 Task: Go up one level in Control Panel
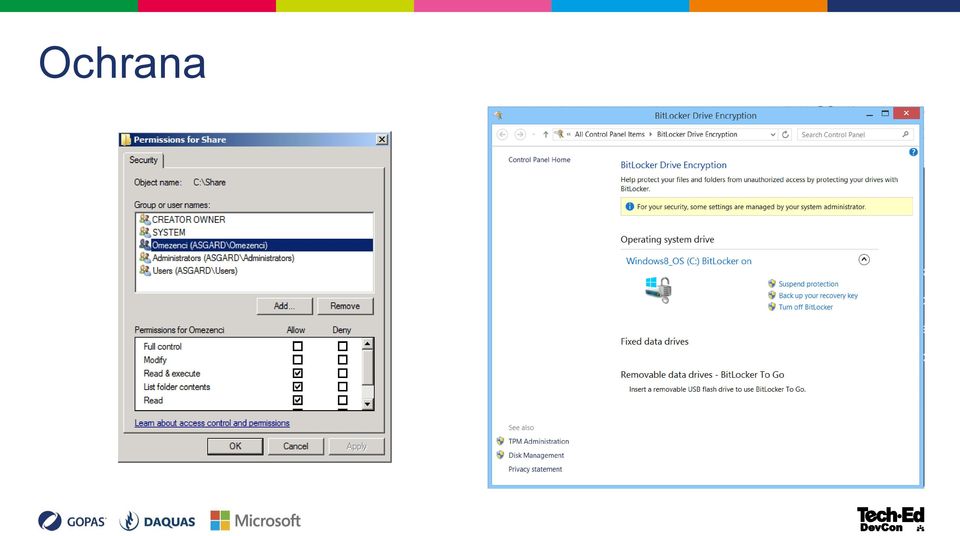[545, 134]
